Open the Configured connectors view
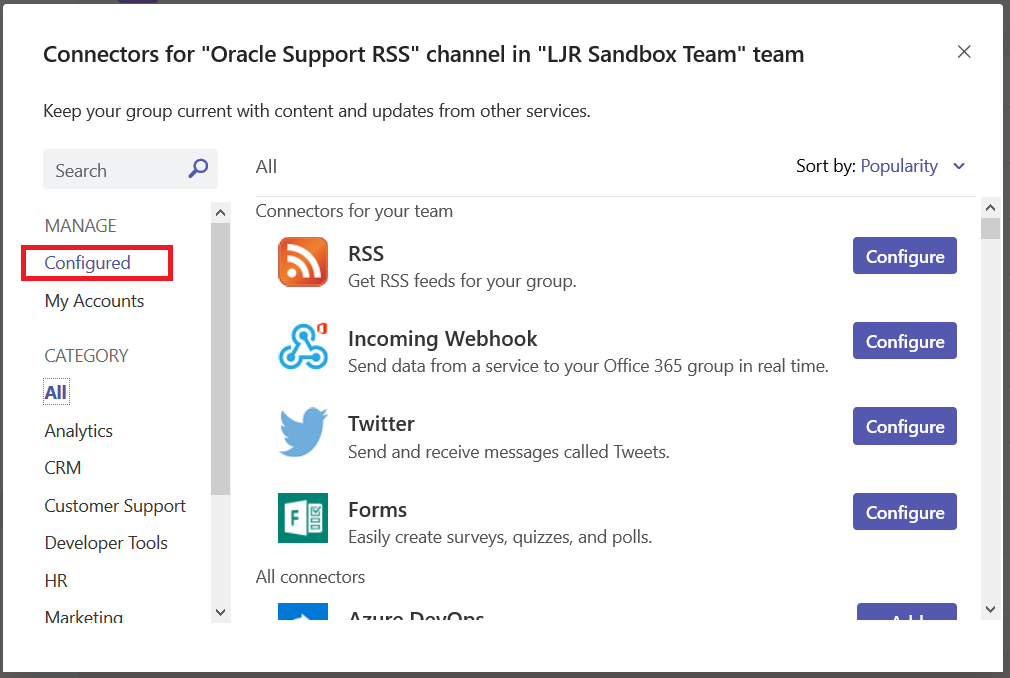Viewport: 1010px width, 678px height. pyautogui.click(x=88, y=263)
